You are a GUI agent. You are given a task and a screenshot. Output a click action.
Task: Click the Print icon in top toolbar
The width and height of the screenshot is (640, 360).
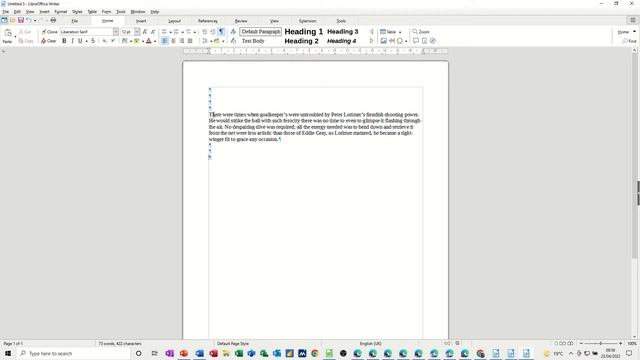pos(53,20)
